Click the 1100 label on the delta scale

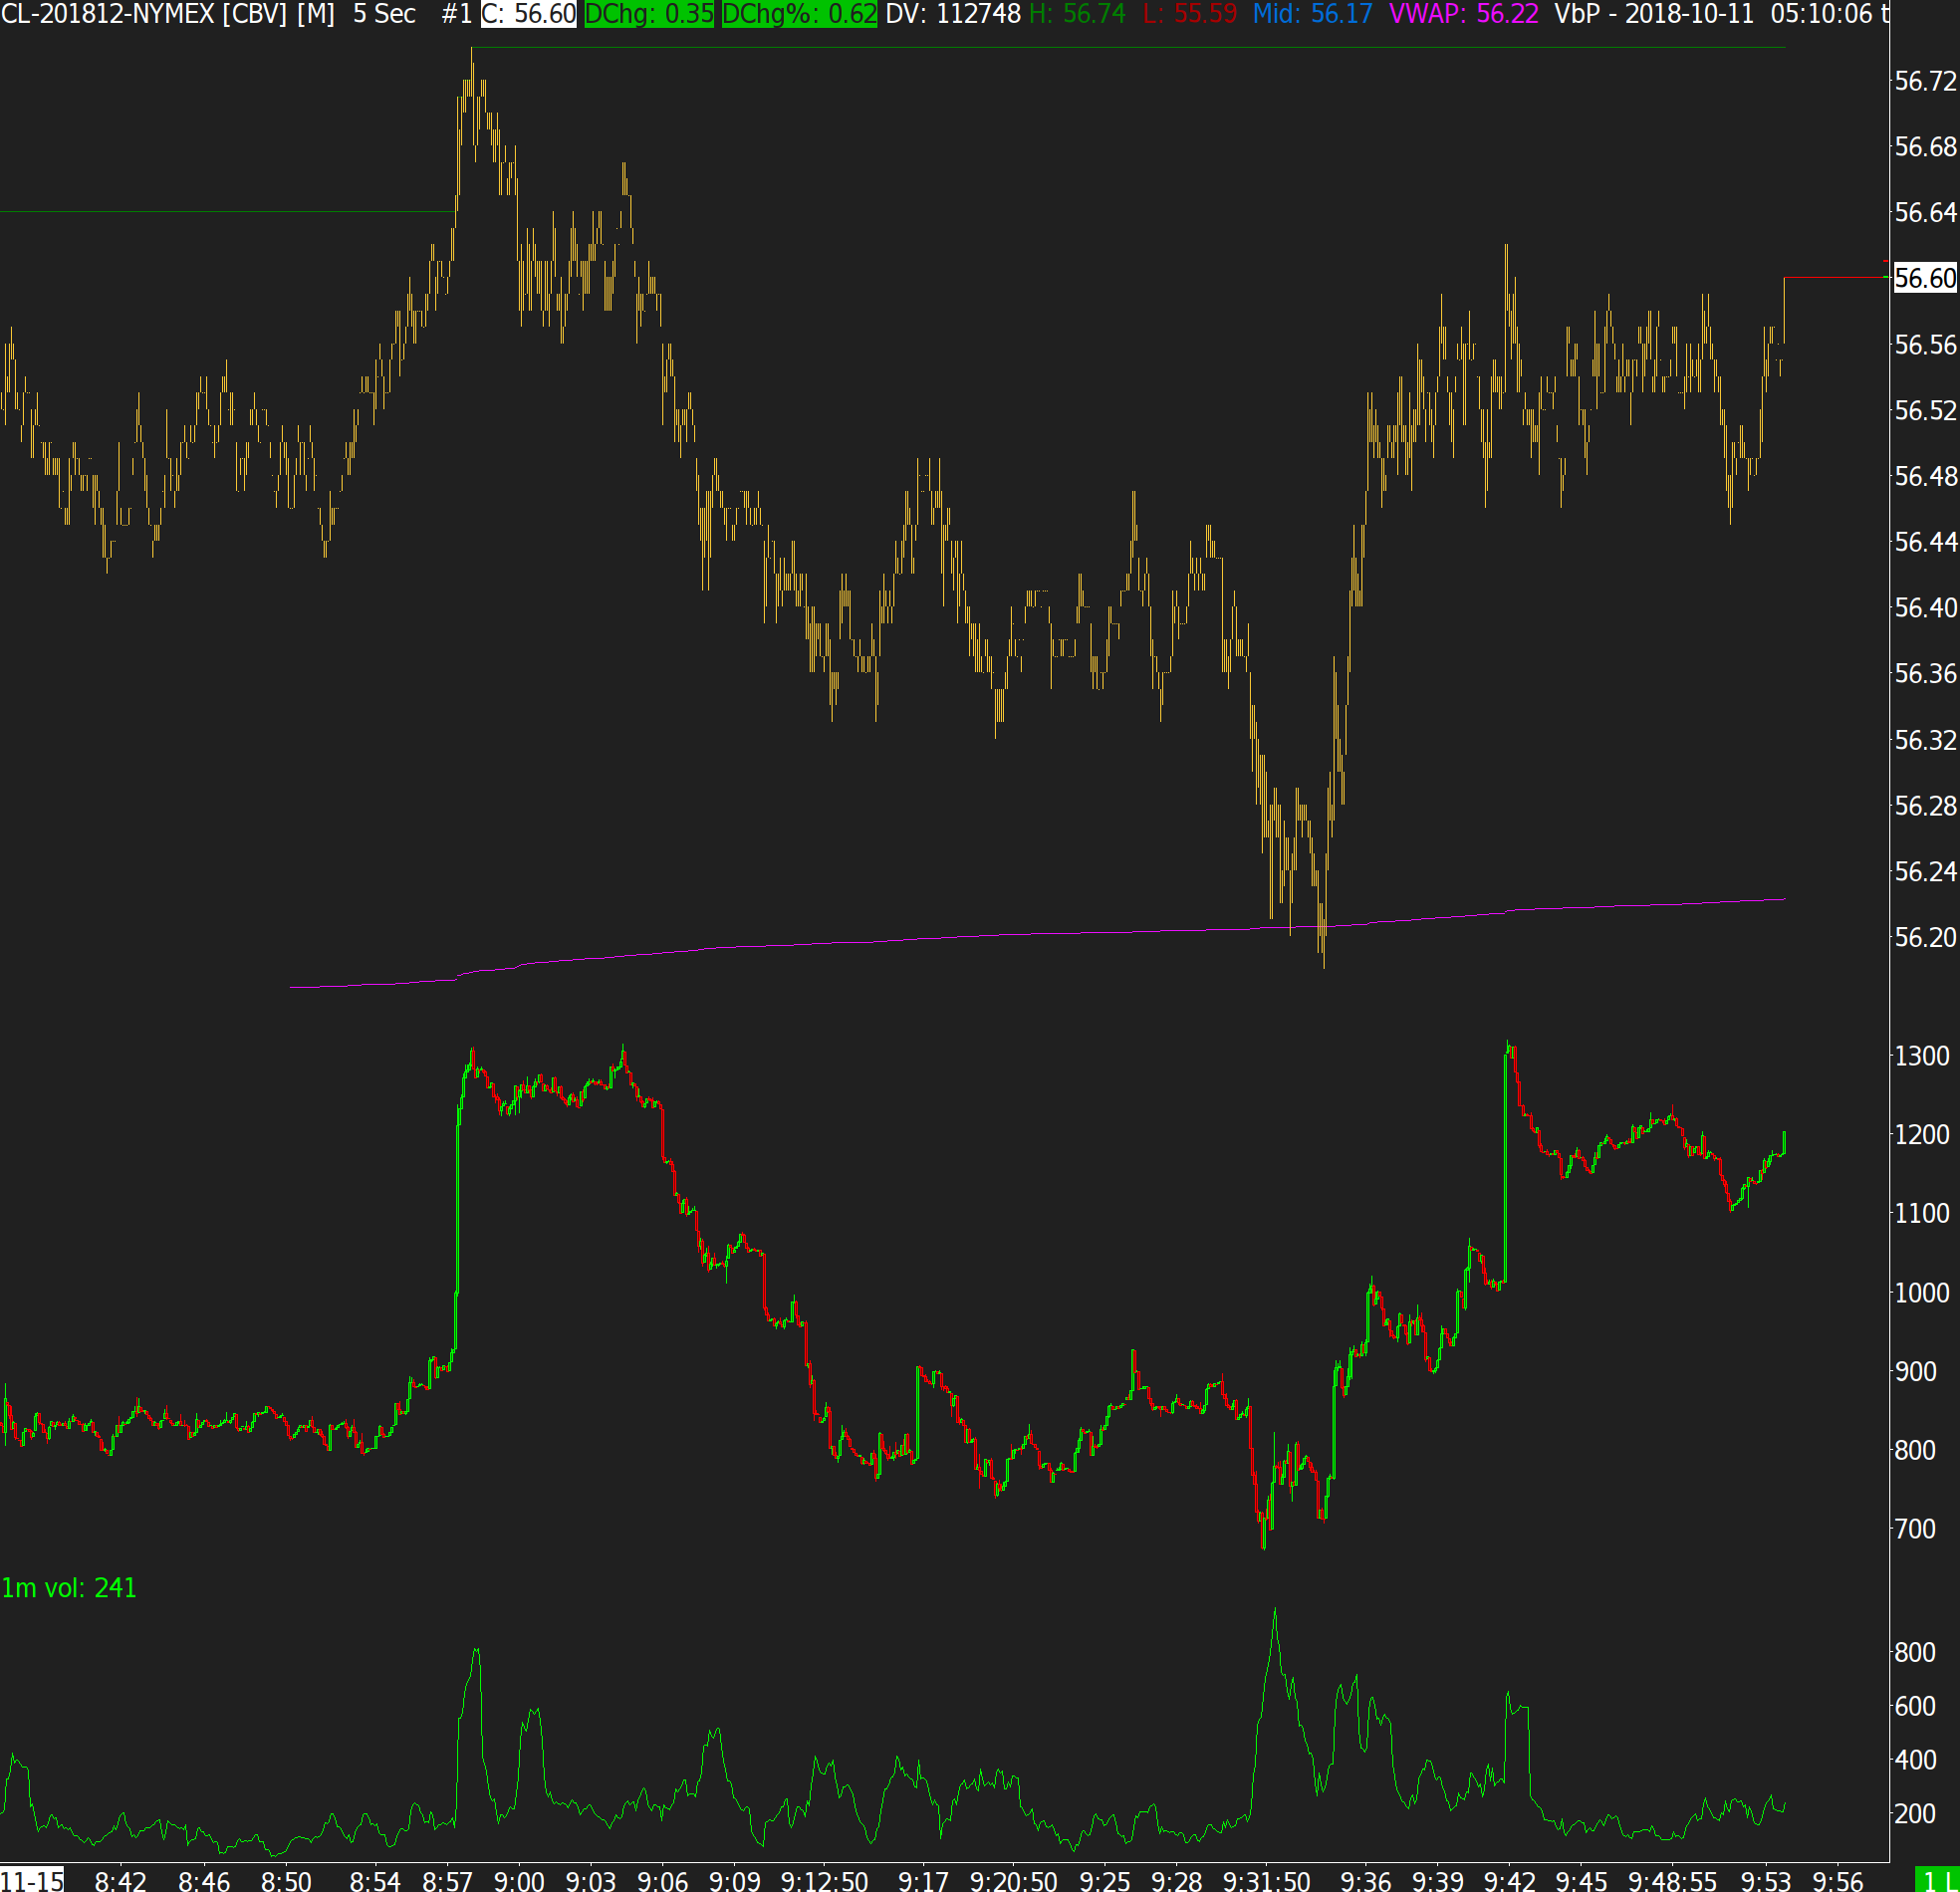1922,1214
